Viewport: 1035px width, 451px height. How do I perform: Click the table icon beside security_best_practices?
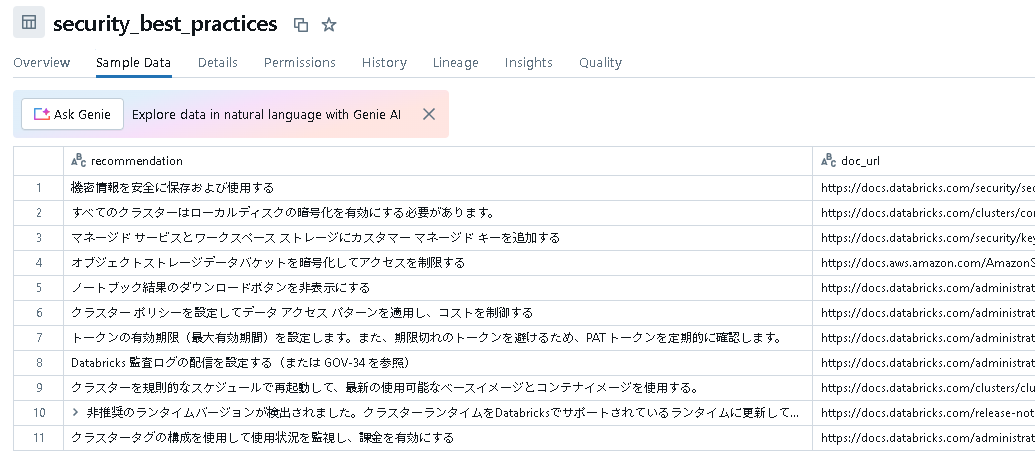(29, 22)
